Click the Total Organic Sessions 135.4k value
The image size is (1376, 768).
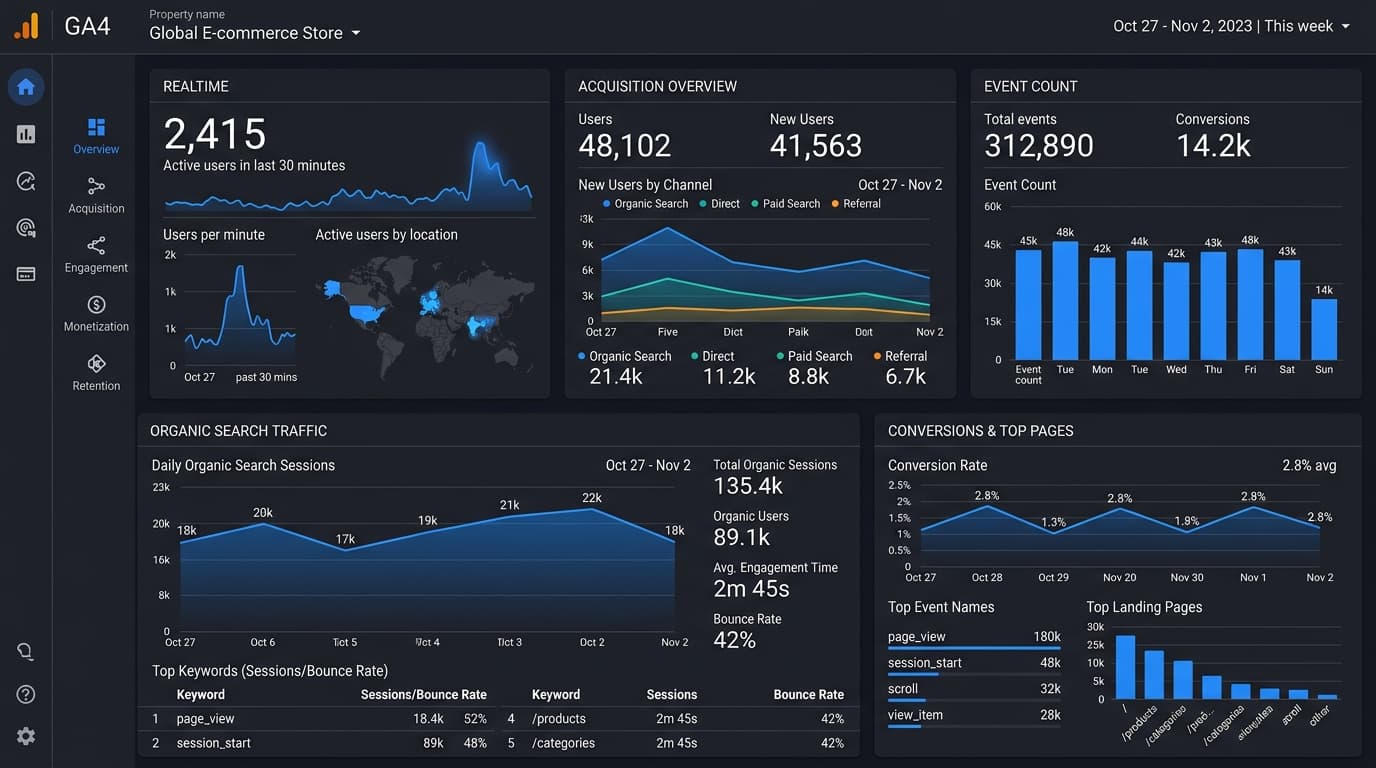(x=748, y=486)
